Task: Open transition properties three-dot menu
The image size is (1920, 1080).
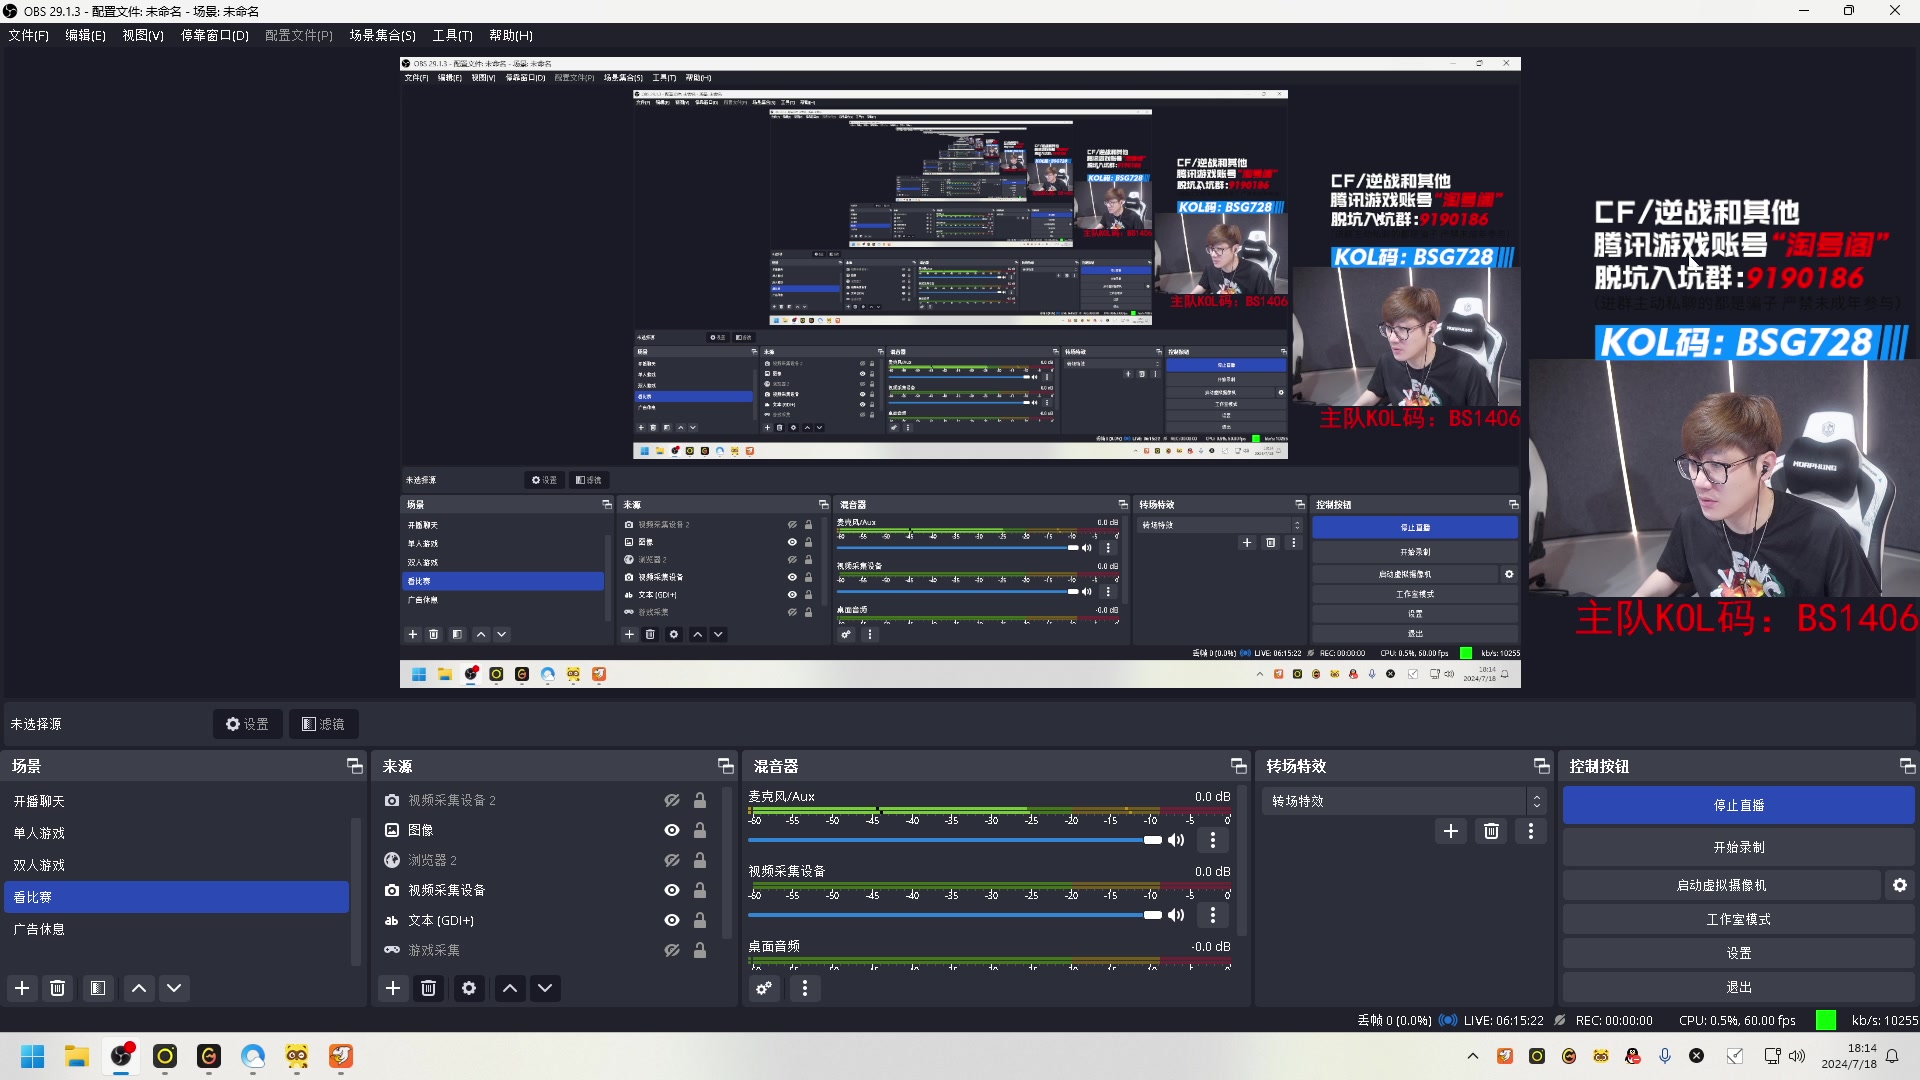Action: (1531, 831)
